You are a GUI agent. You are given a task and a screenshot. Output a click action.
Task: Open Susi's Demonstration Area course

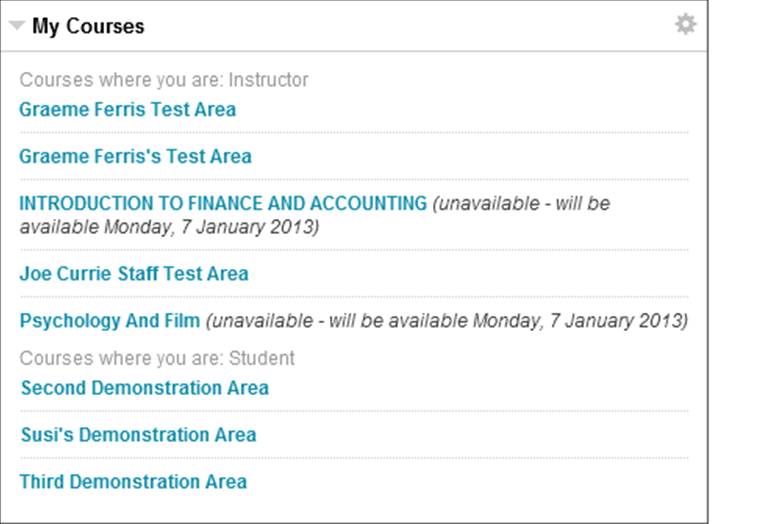(x=138, y=434)
